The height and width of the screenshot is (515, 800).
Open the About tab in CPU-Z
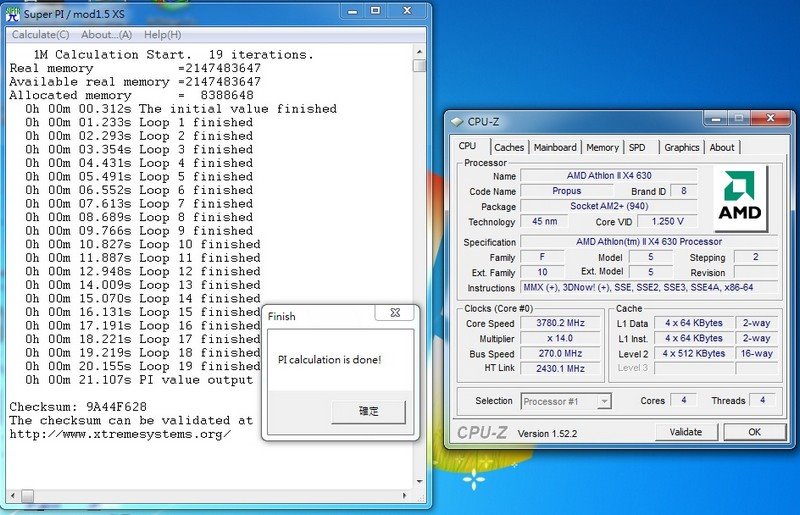tap(721, 148)
